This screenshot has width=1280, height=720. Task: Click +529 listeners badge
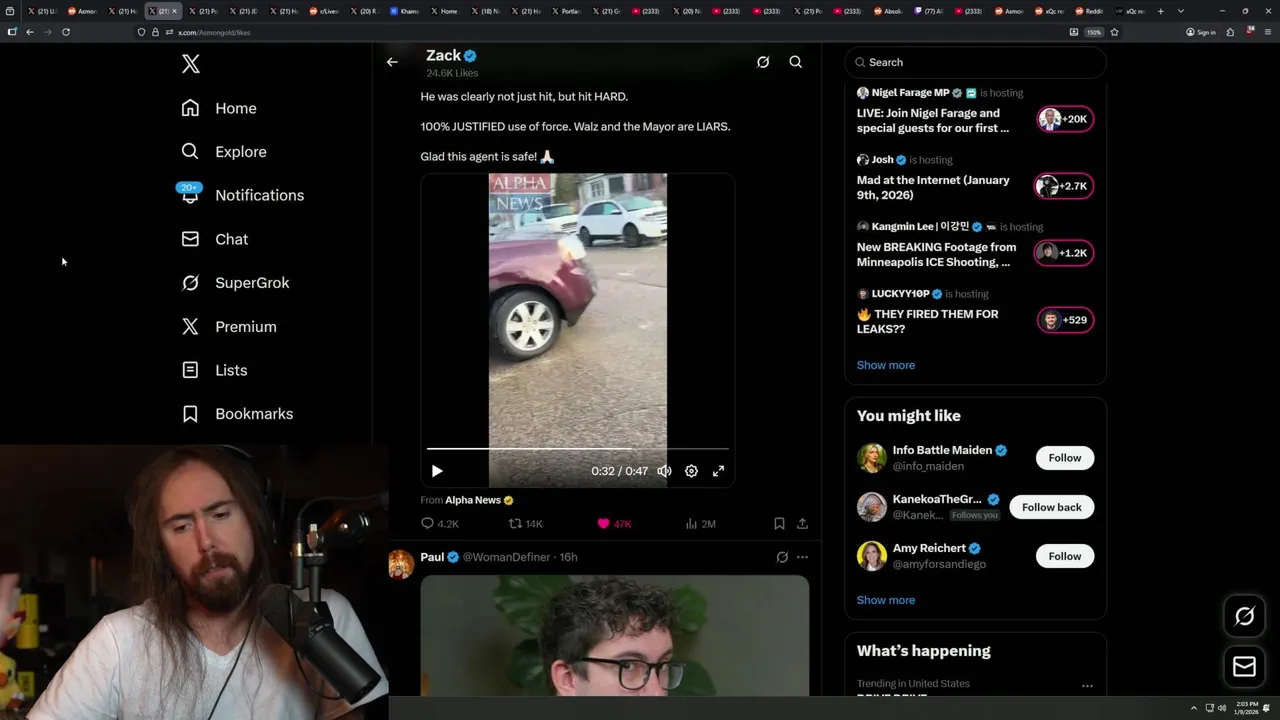coord(1065,320)
